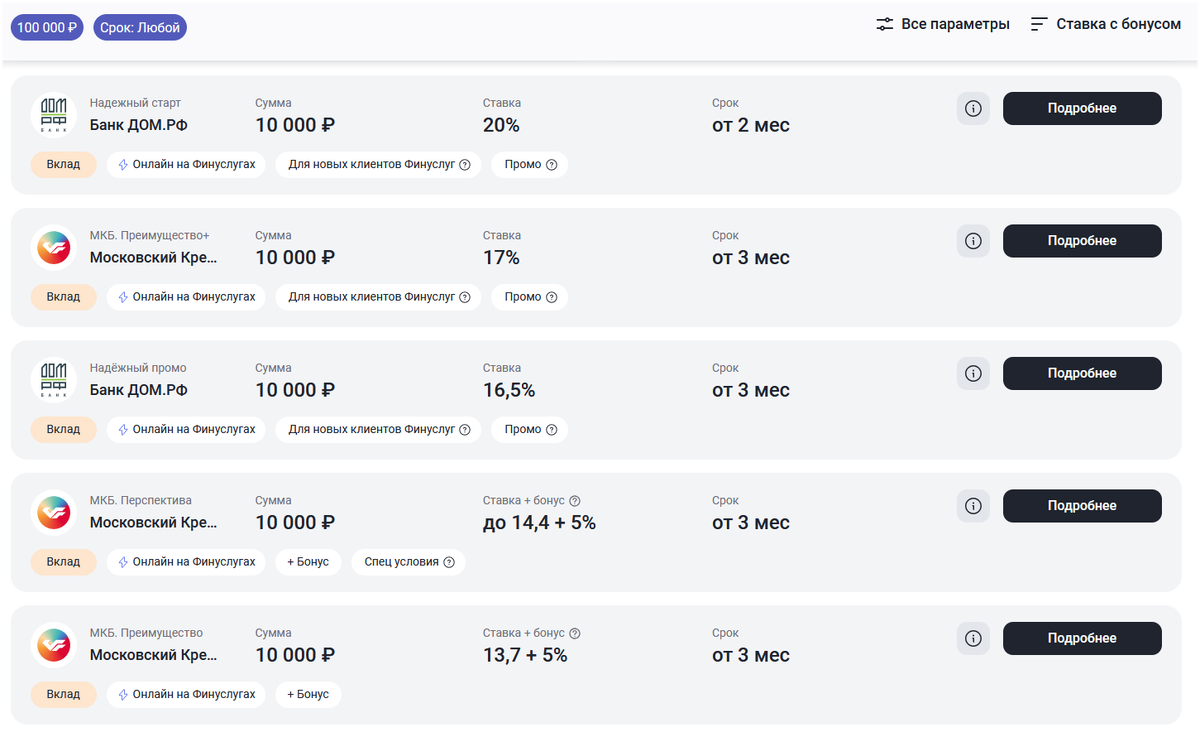Click Онлайн на Финуслугах tag, 20% card
This screenshot has height=737, width=1200.
click(186, 165)
